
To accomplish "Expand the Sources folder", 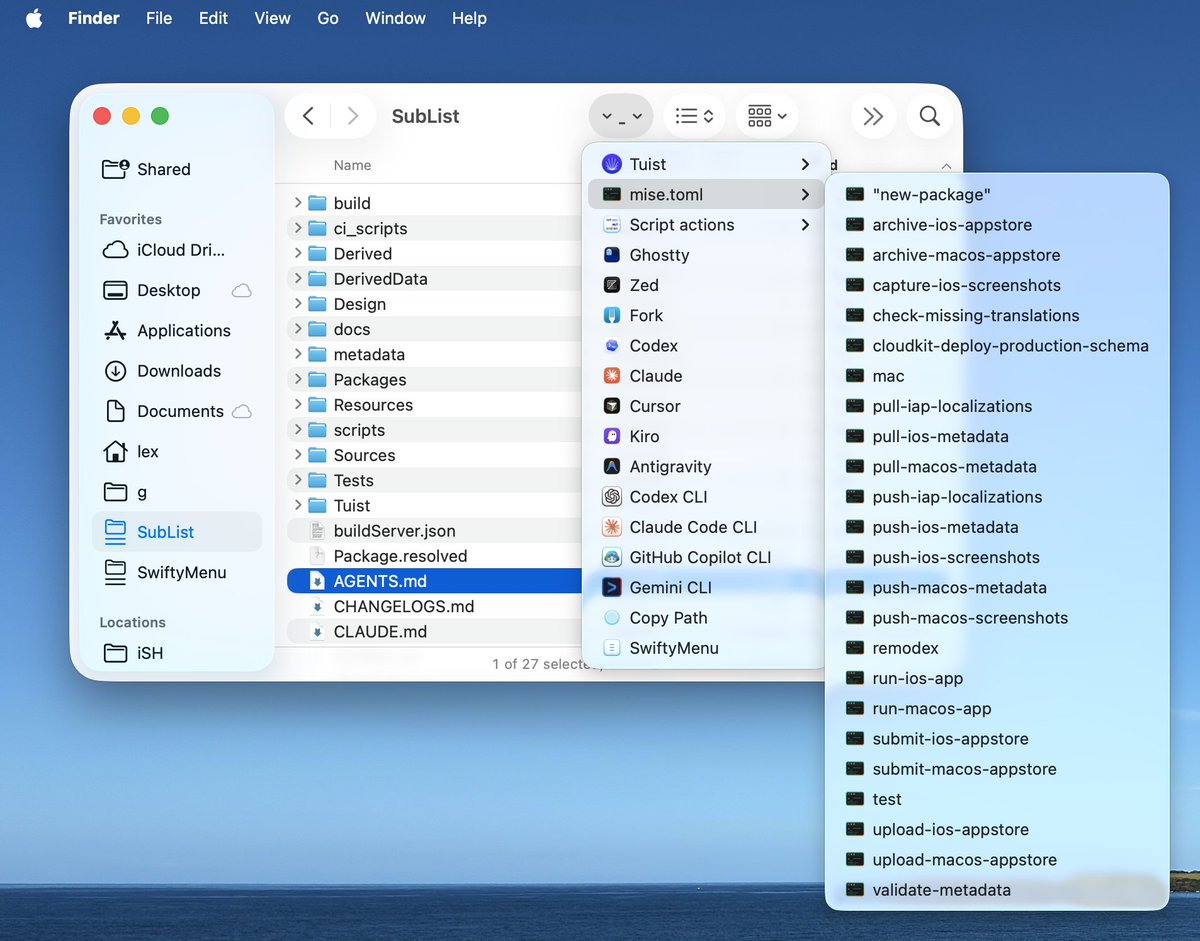I will 297,455.
